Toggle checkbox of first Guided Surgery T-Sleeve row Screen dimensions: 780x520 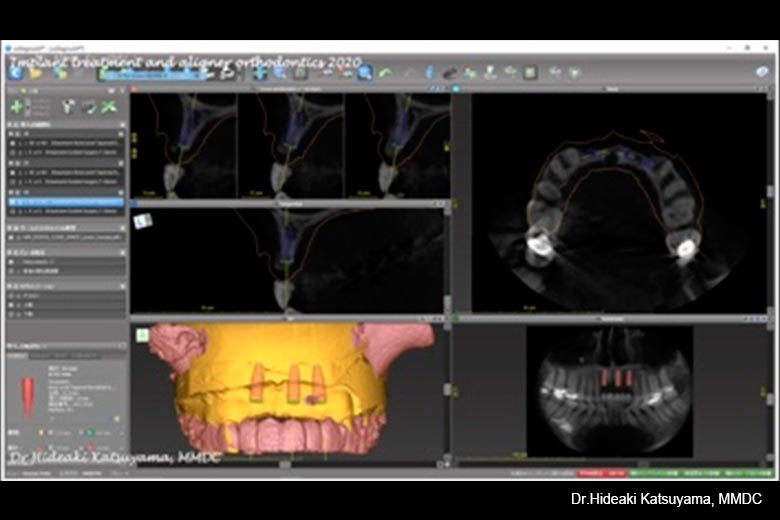click(13, 152)
